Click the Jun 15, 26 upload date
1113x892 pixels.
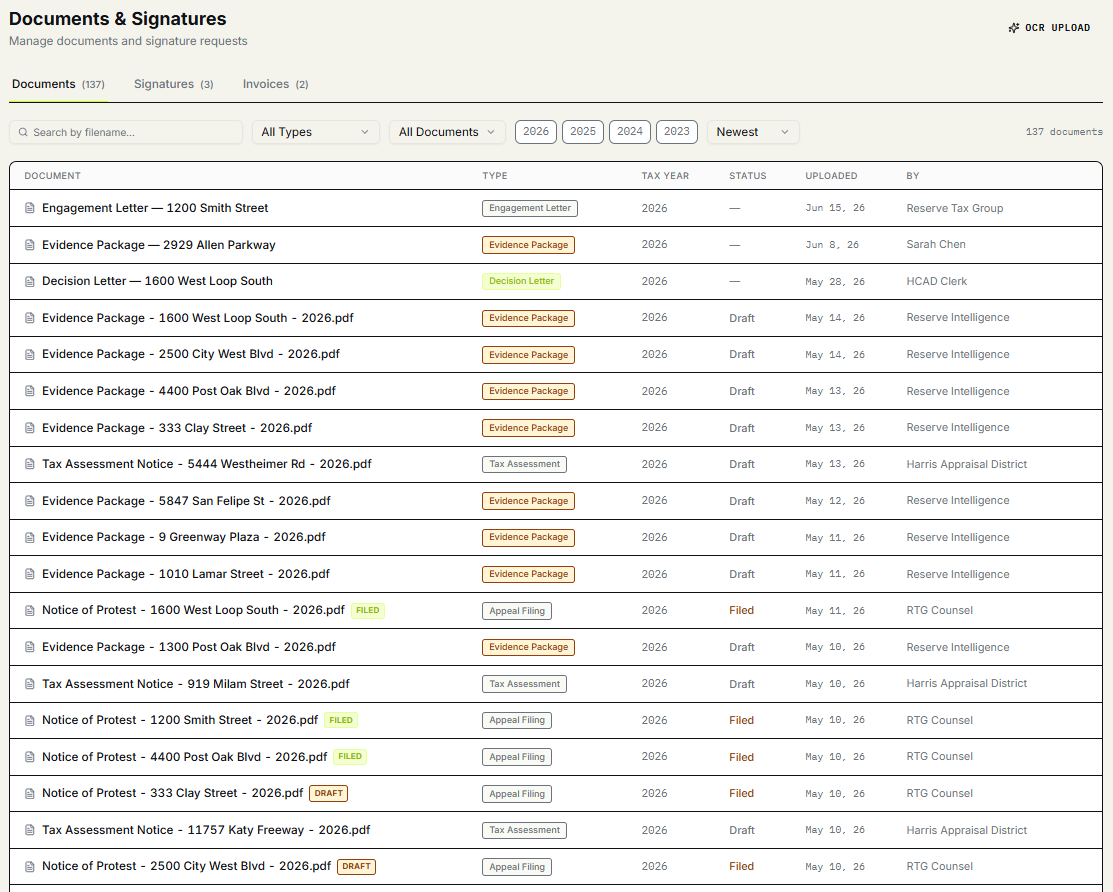pyautogui.click(x=835, y=208)
